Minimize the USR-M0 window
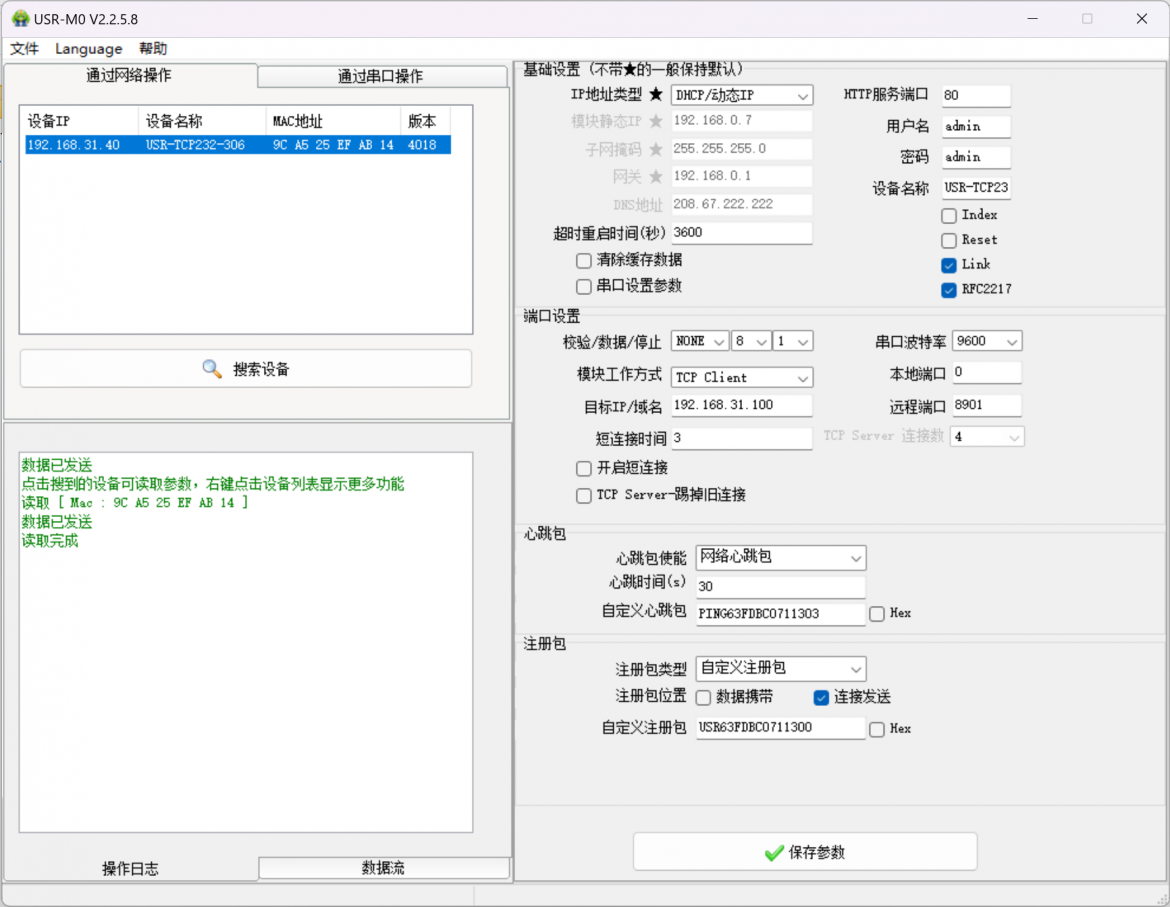Screen dimensions: 1170x907 click(1033, 19)
